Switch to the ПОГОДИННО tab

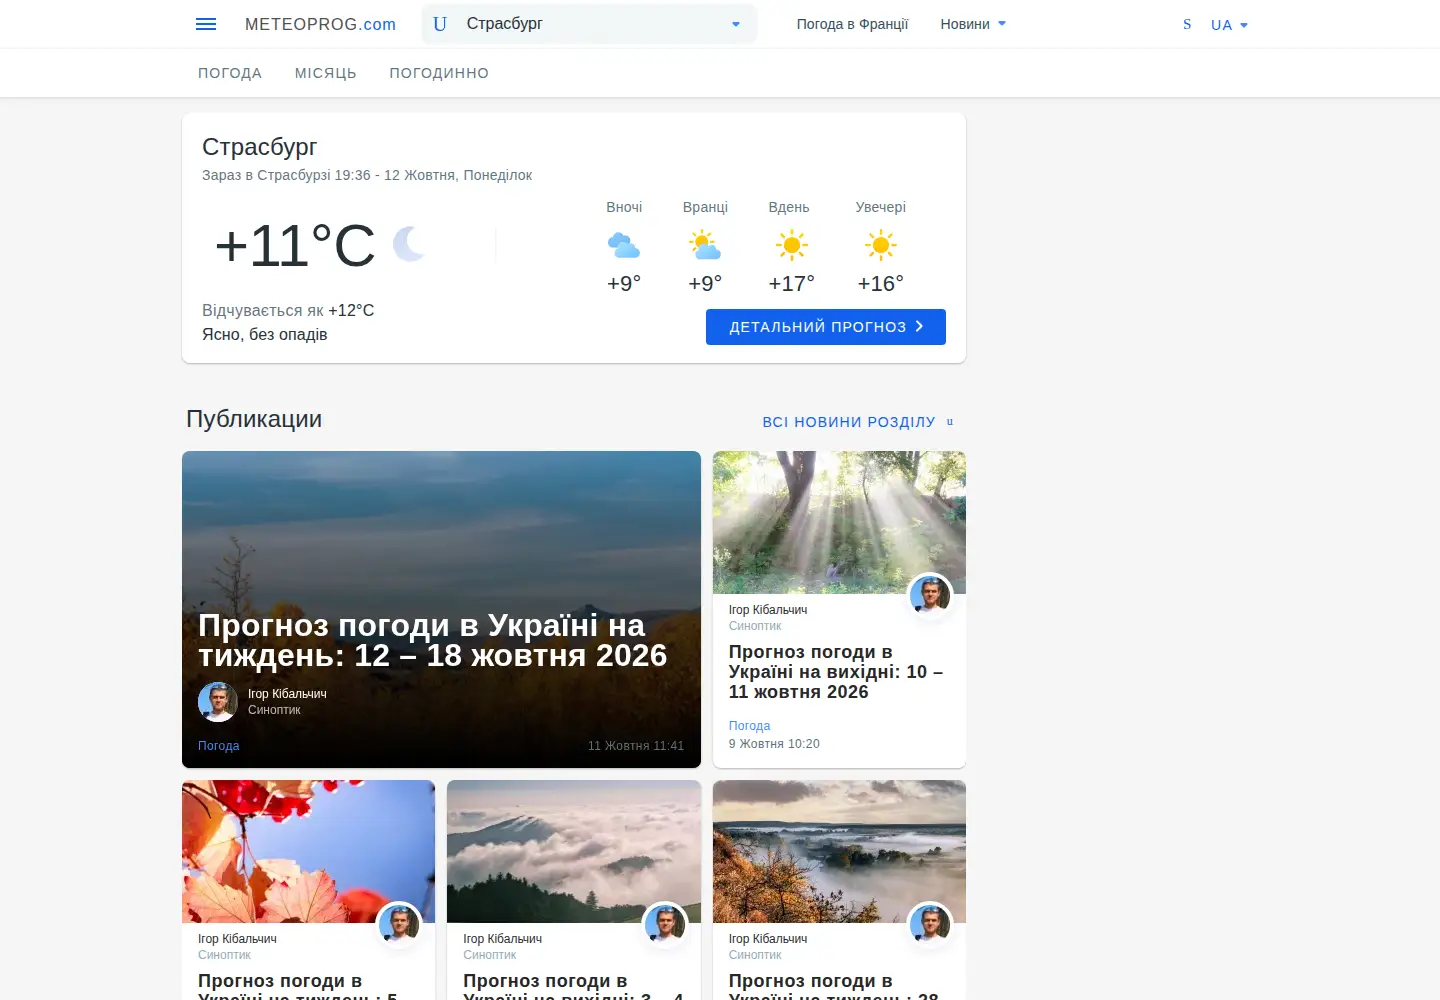click(x=439, y=73)
